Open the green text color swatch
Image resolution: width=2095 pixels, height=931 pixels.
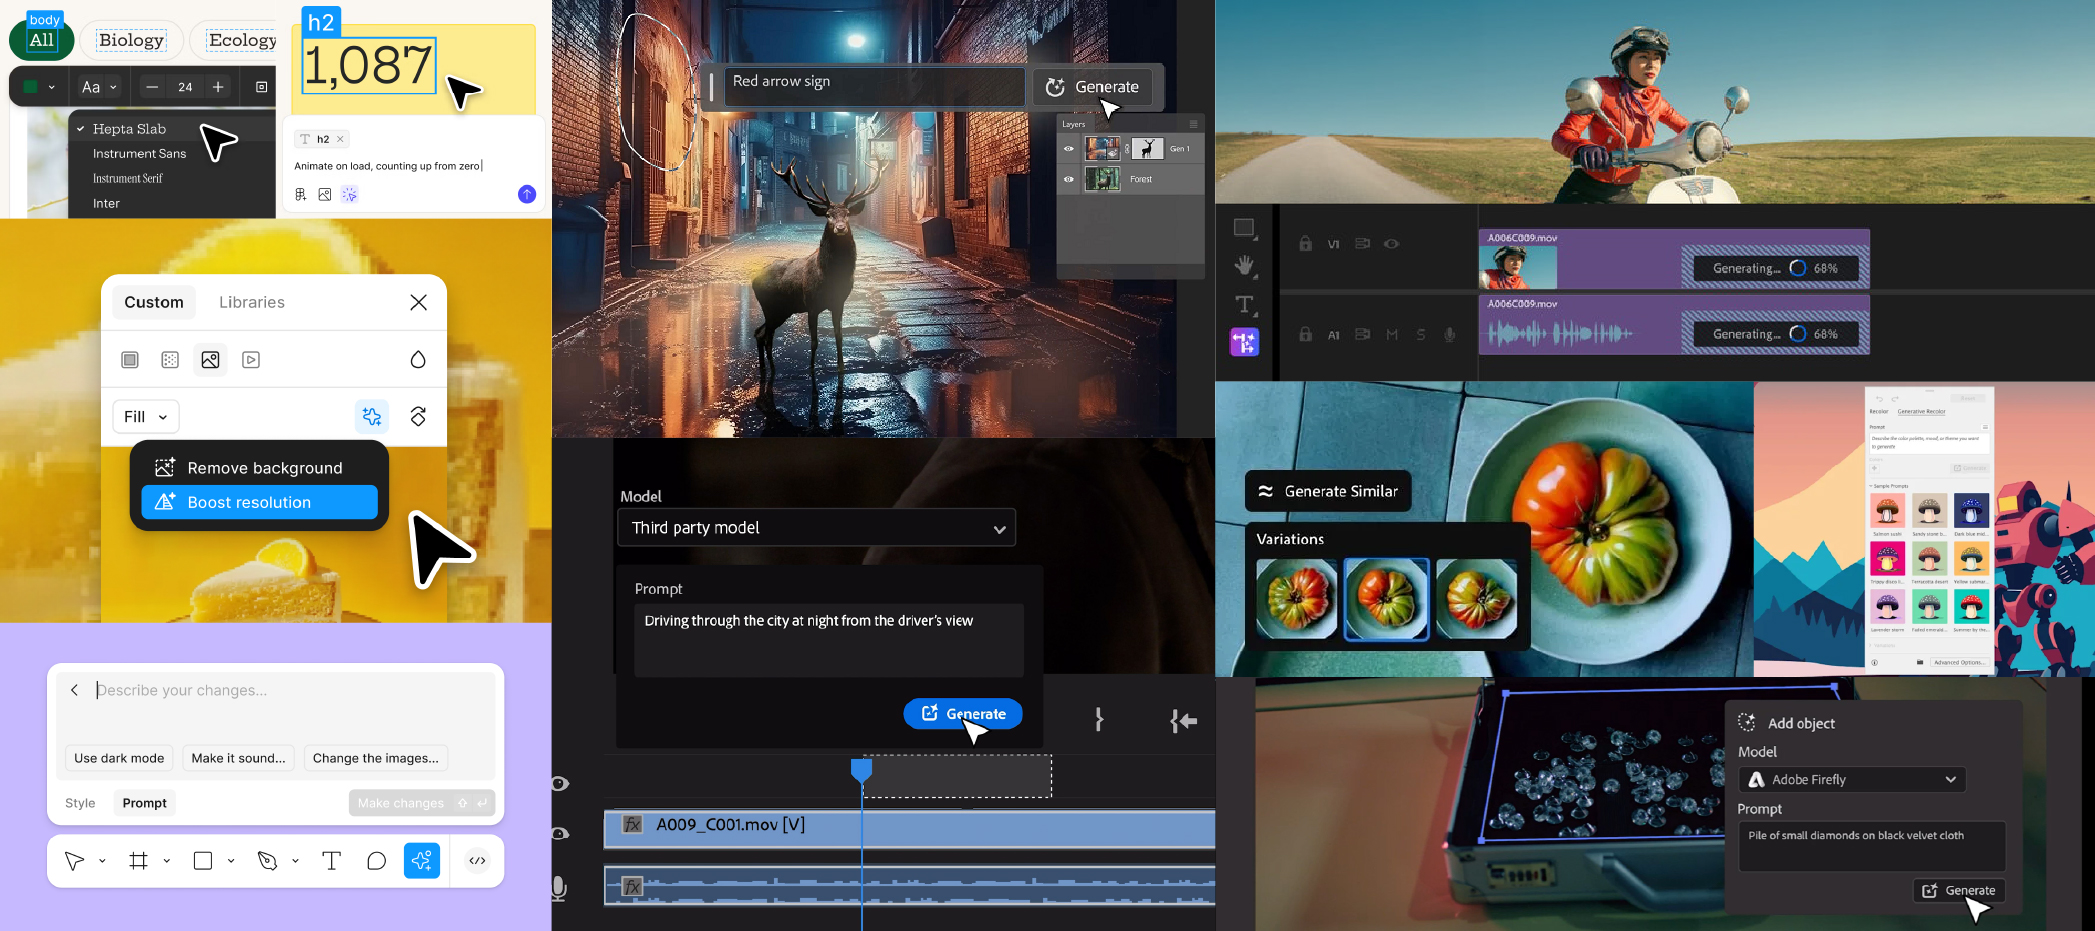tap(30, 87)
